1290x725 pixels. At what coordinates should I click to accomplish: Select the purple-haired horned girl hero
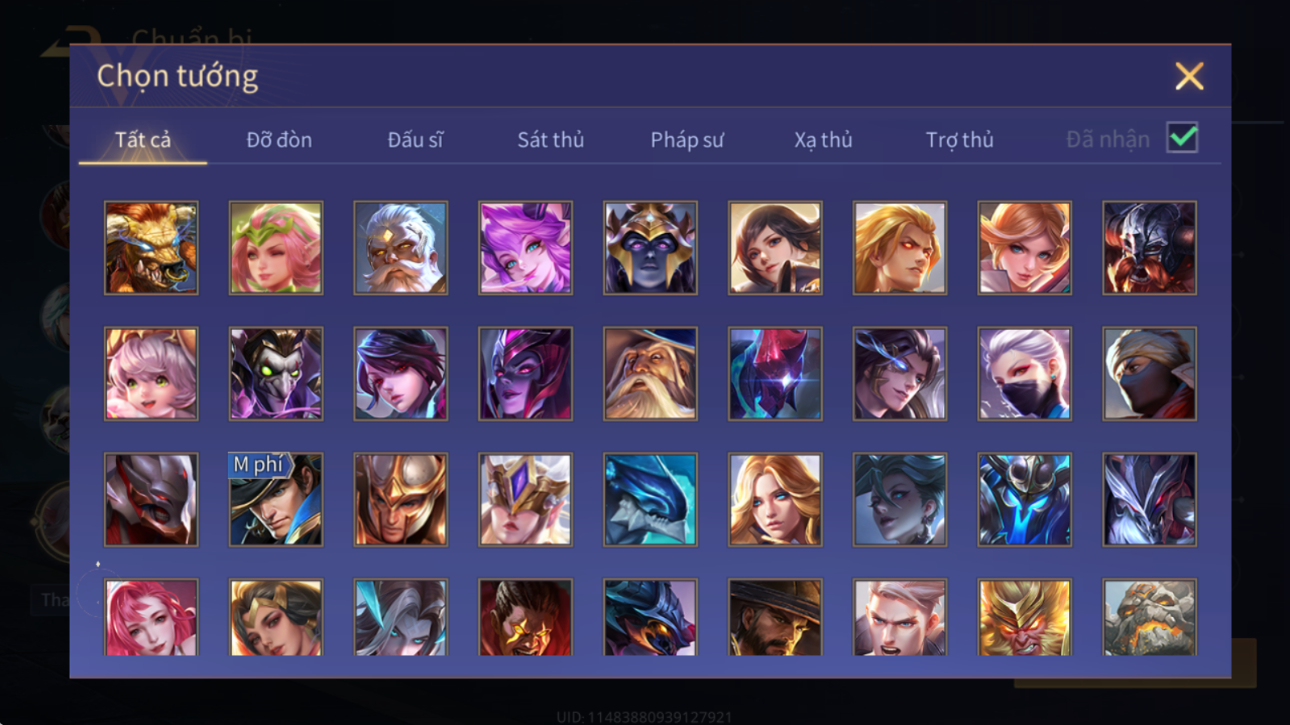(x=525, y=248)
